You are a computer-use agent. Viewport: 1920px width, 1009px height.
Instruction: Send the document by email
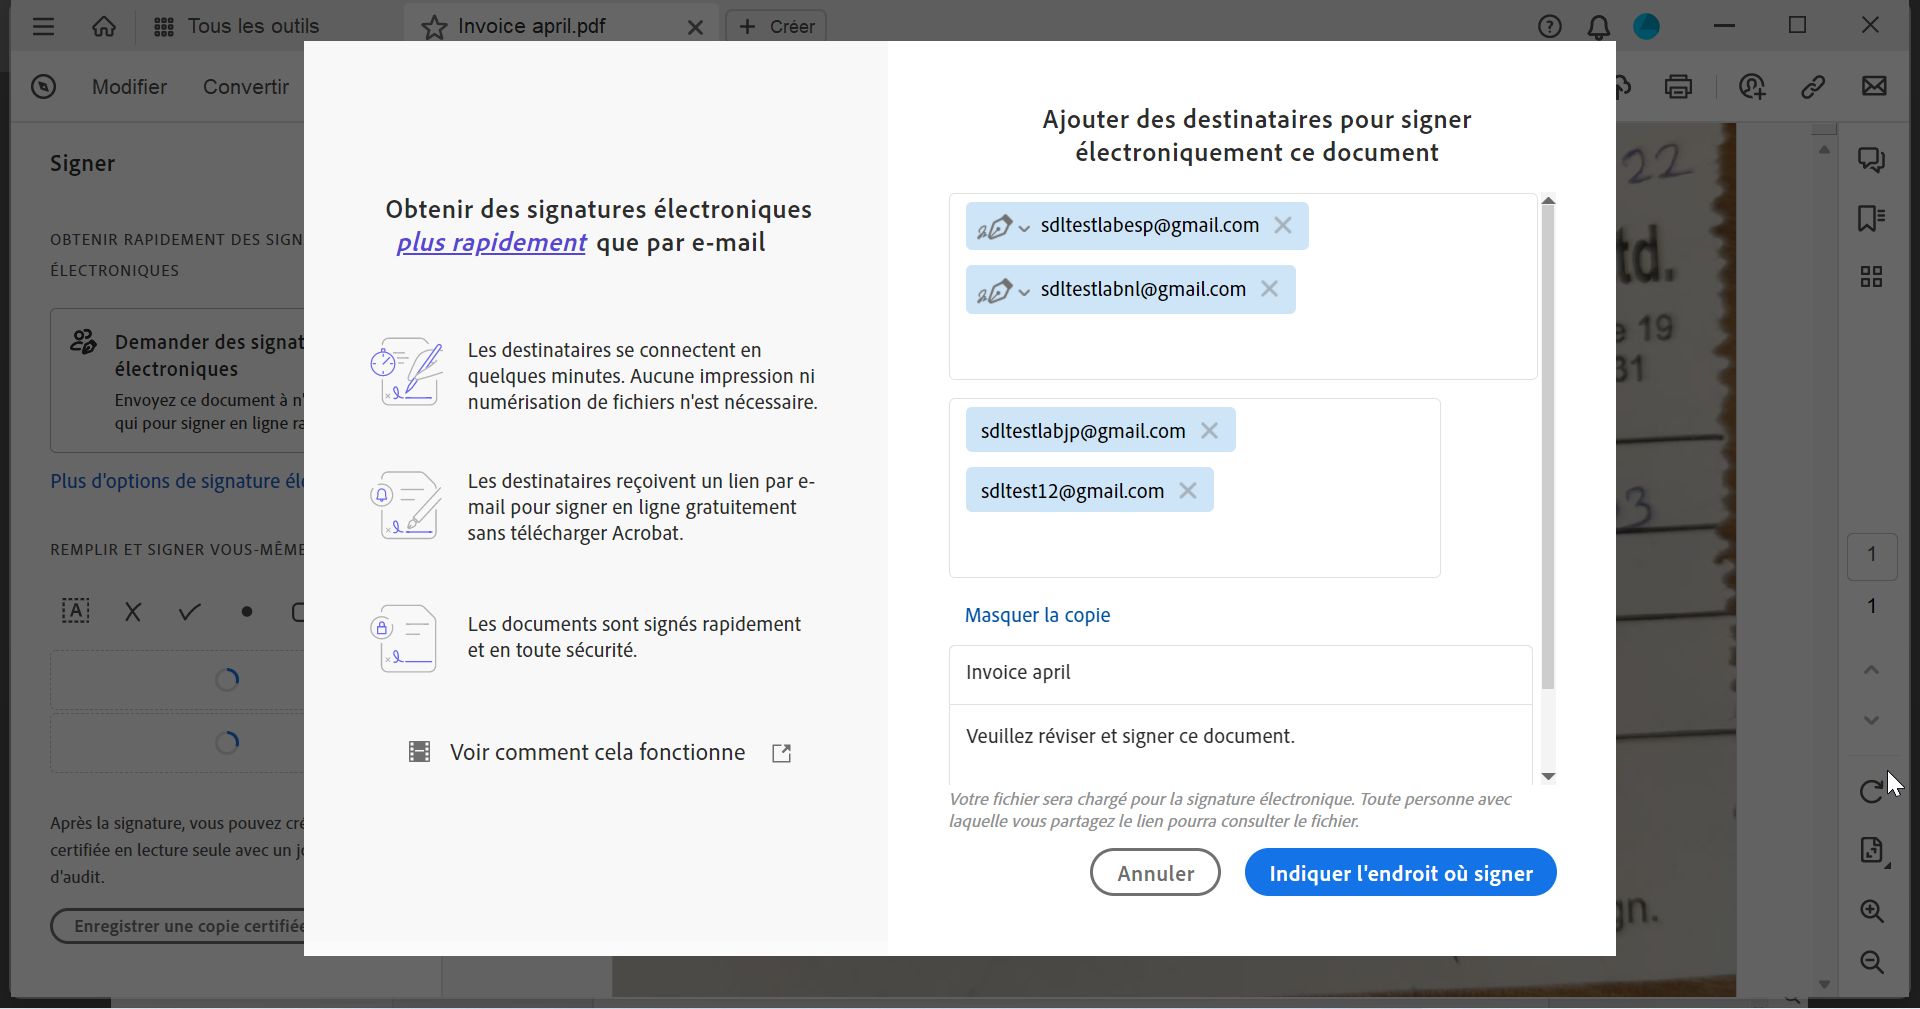pyautogui.click(x=1873, y=87)
